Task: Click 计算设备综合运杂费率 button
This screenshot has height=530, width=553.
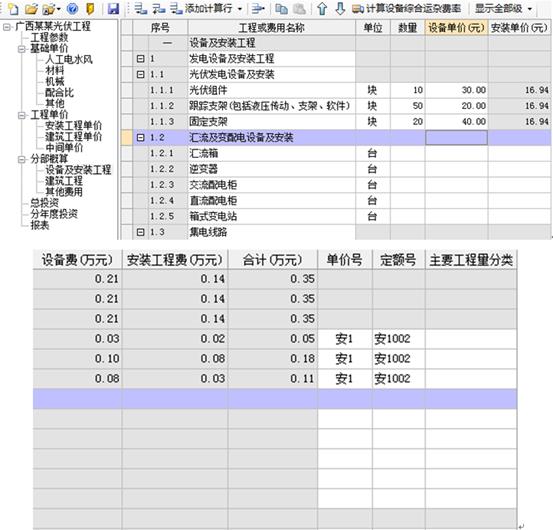Action: (407, 8)
